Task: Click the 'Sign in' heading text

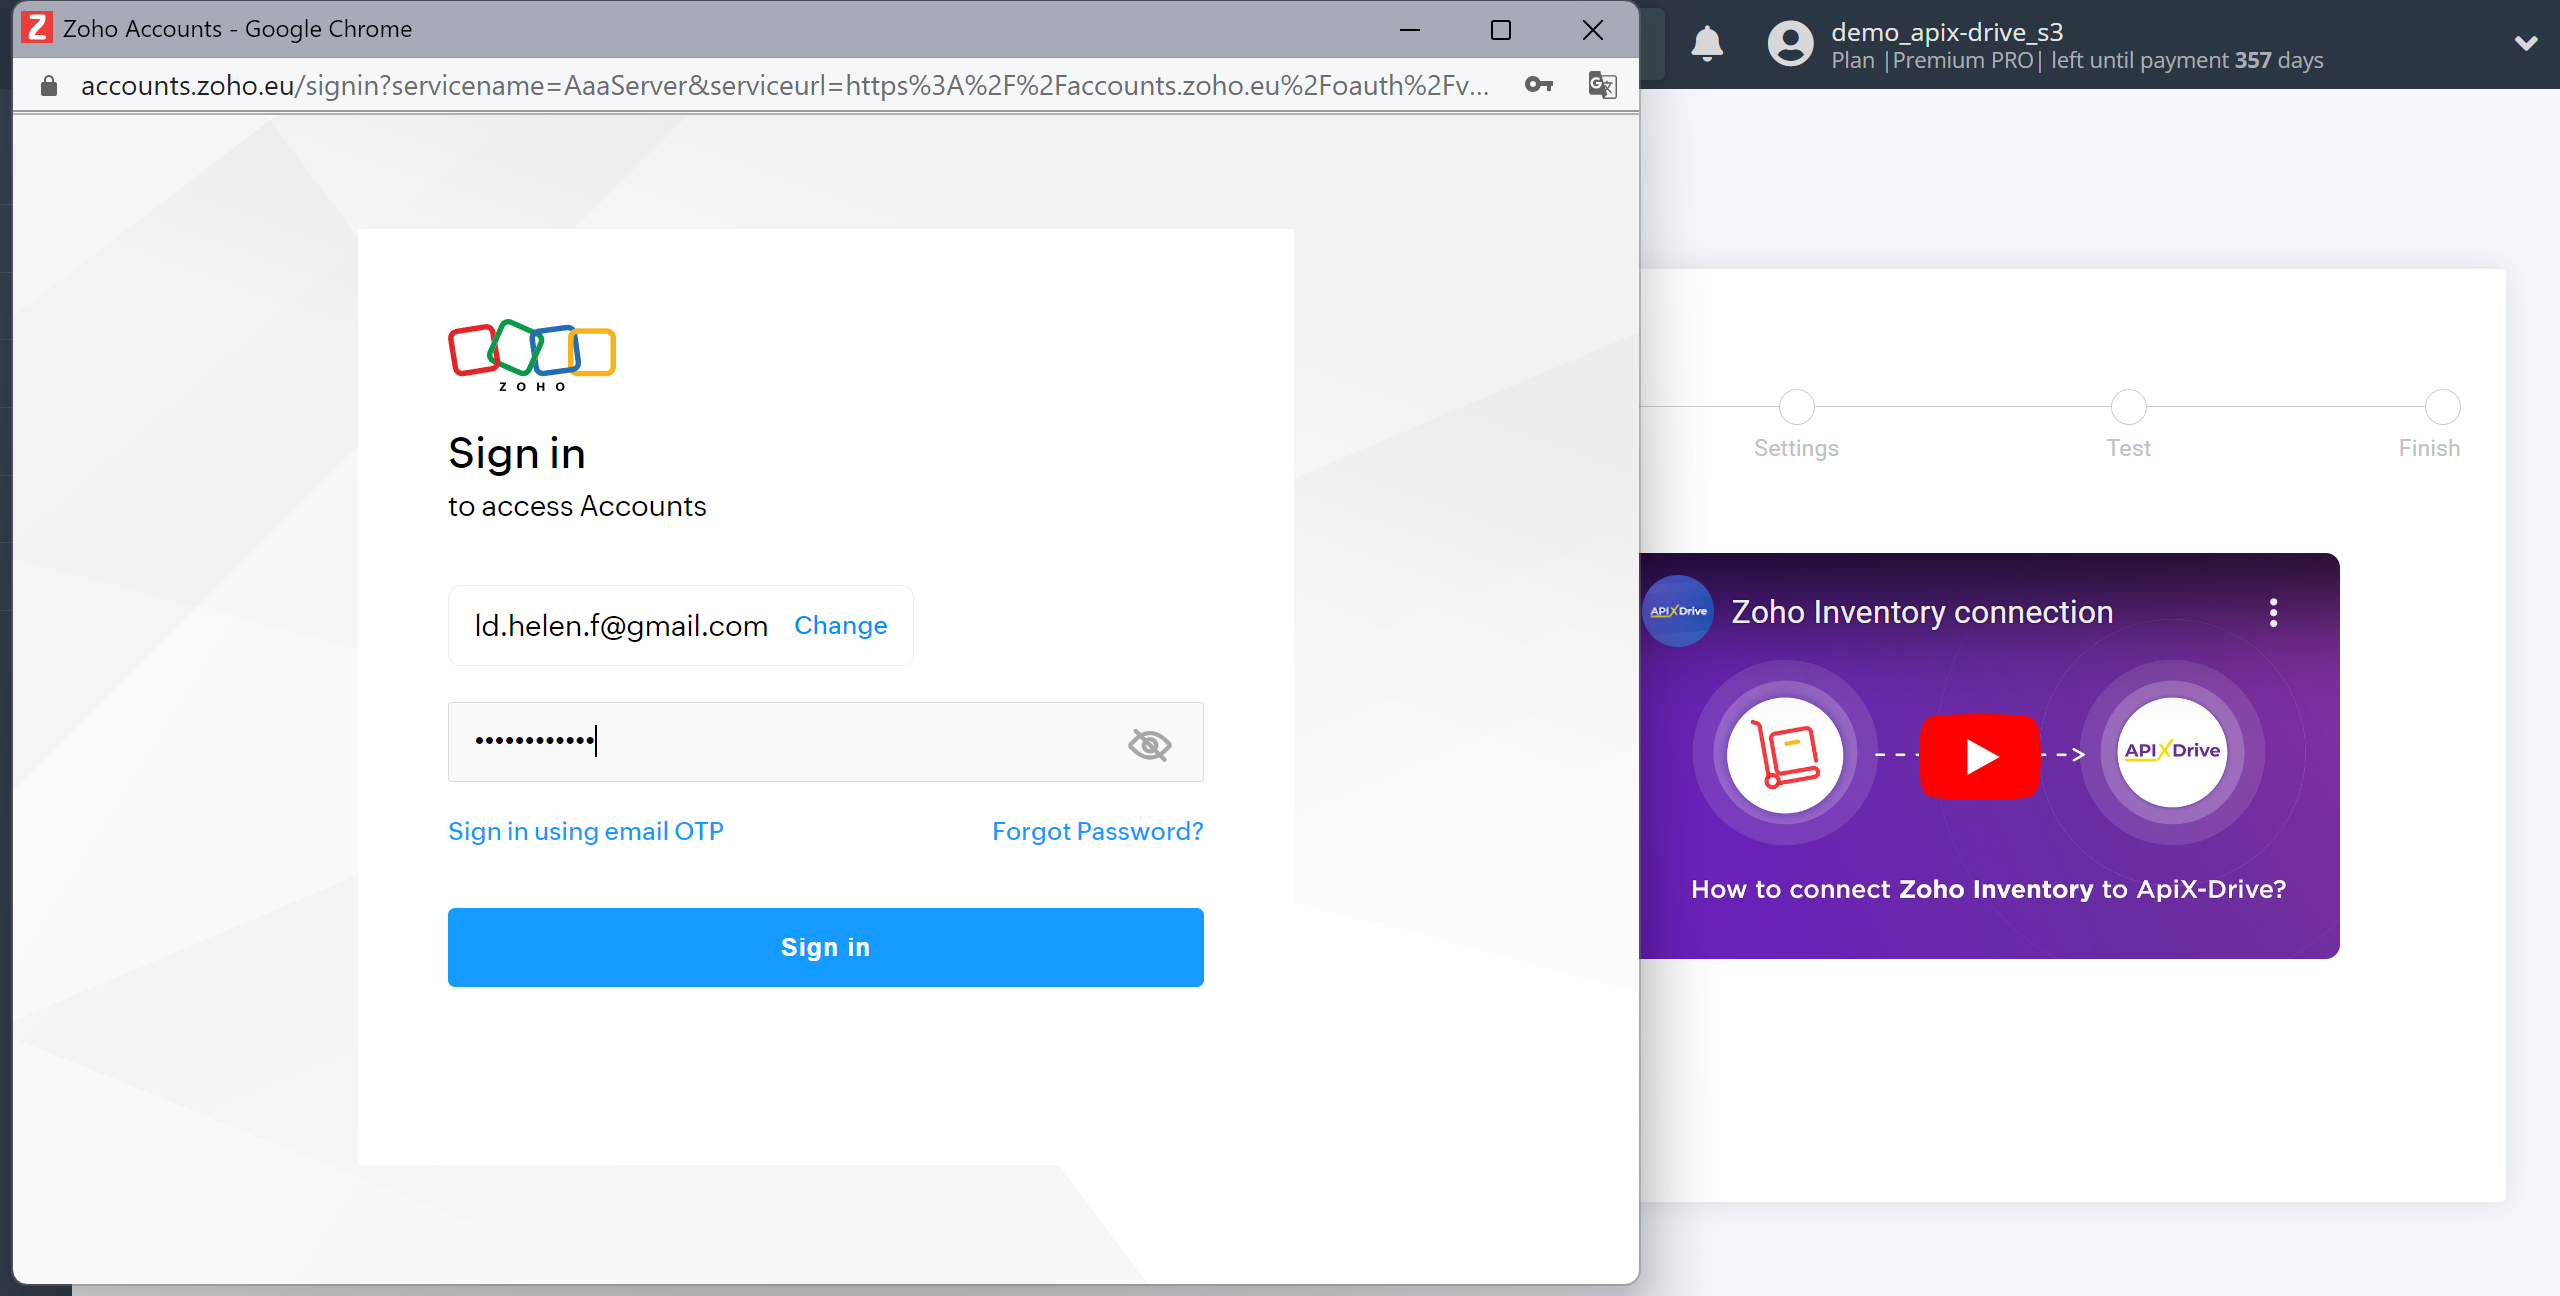Action: [516, 454]
